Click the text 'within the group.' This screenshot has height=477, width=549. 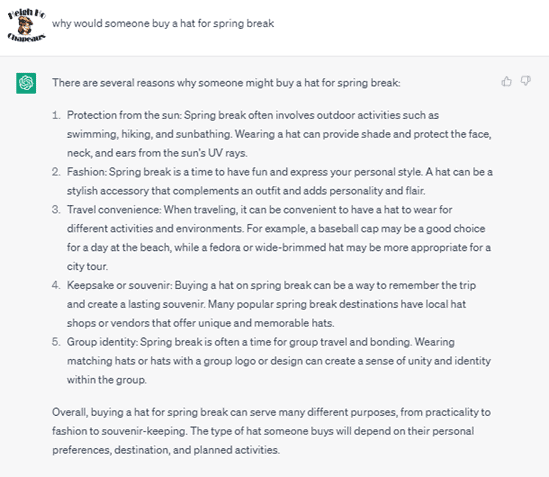[107, 380]
